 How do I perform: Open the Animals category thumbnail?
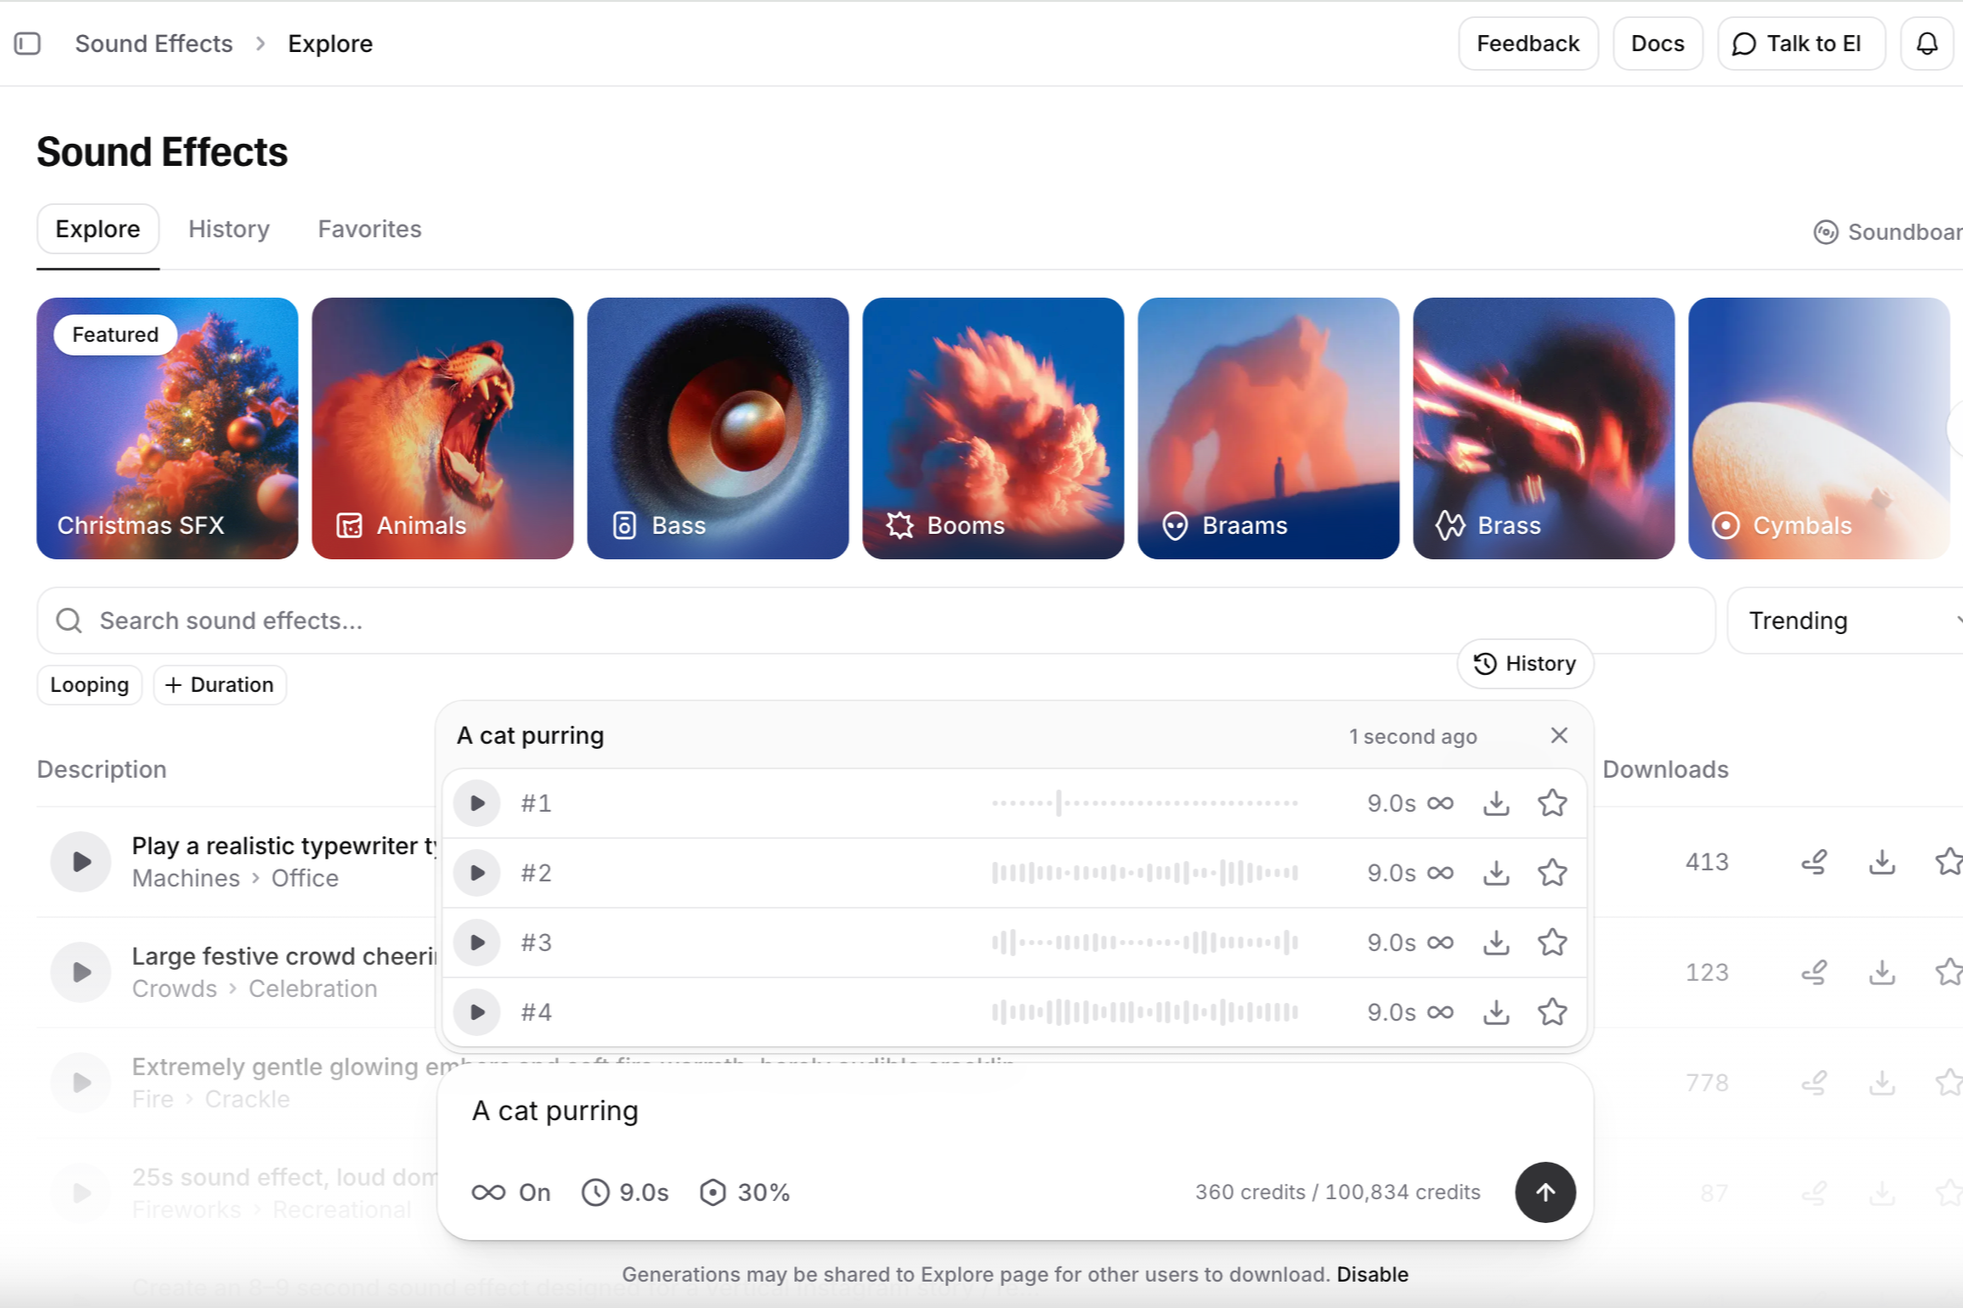point(442,428)
